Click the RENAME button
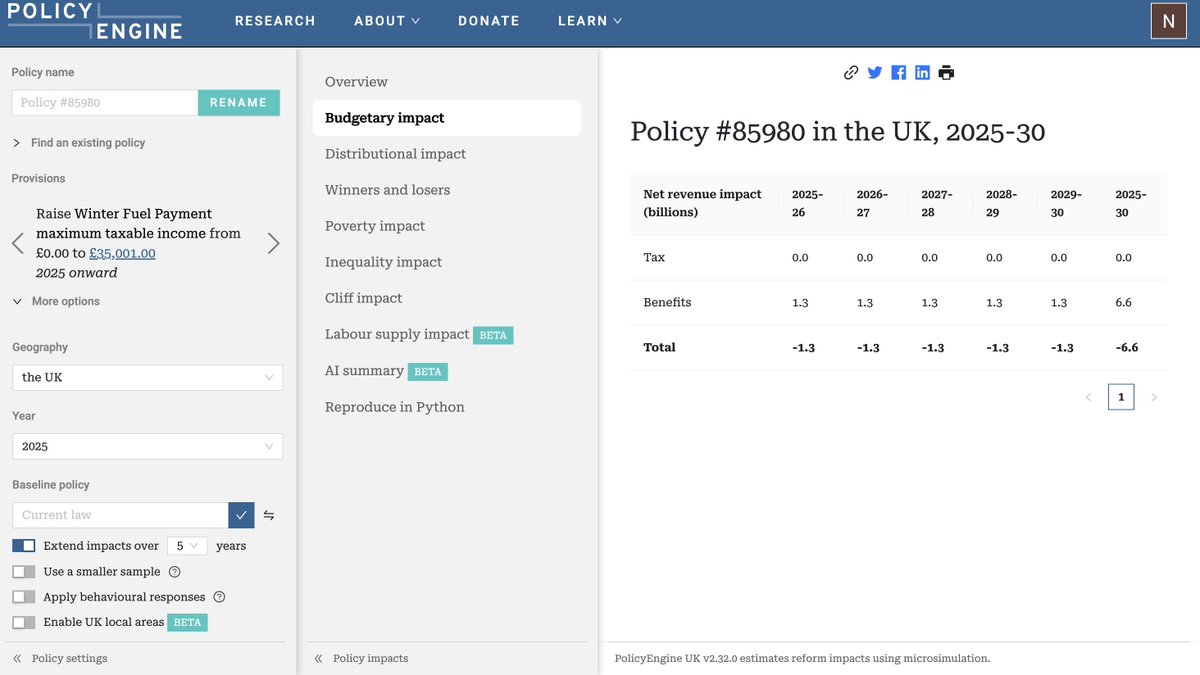This screenshot has width=1200, height=675. point(239,102)
